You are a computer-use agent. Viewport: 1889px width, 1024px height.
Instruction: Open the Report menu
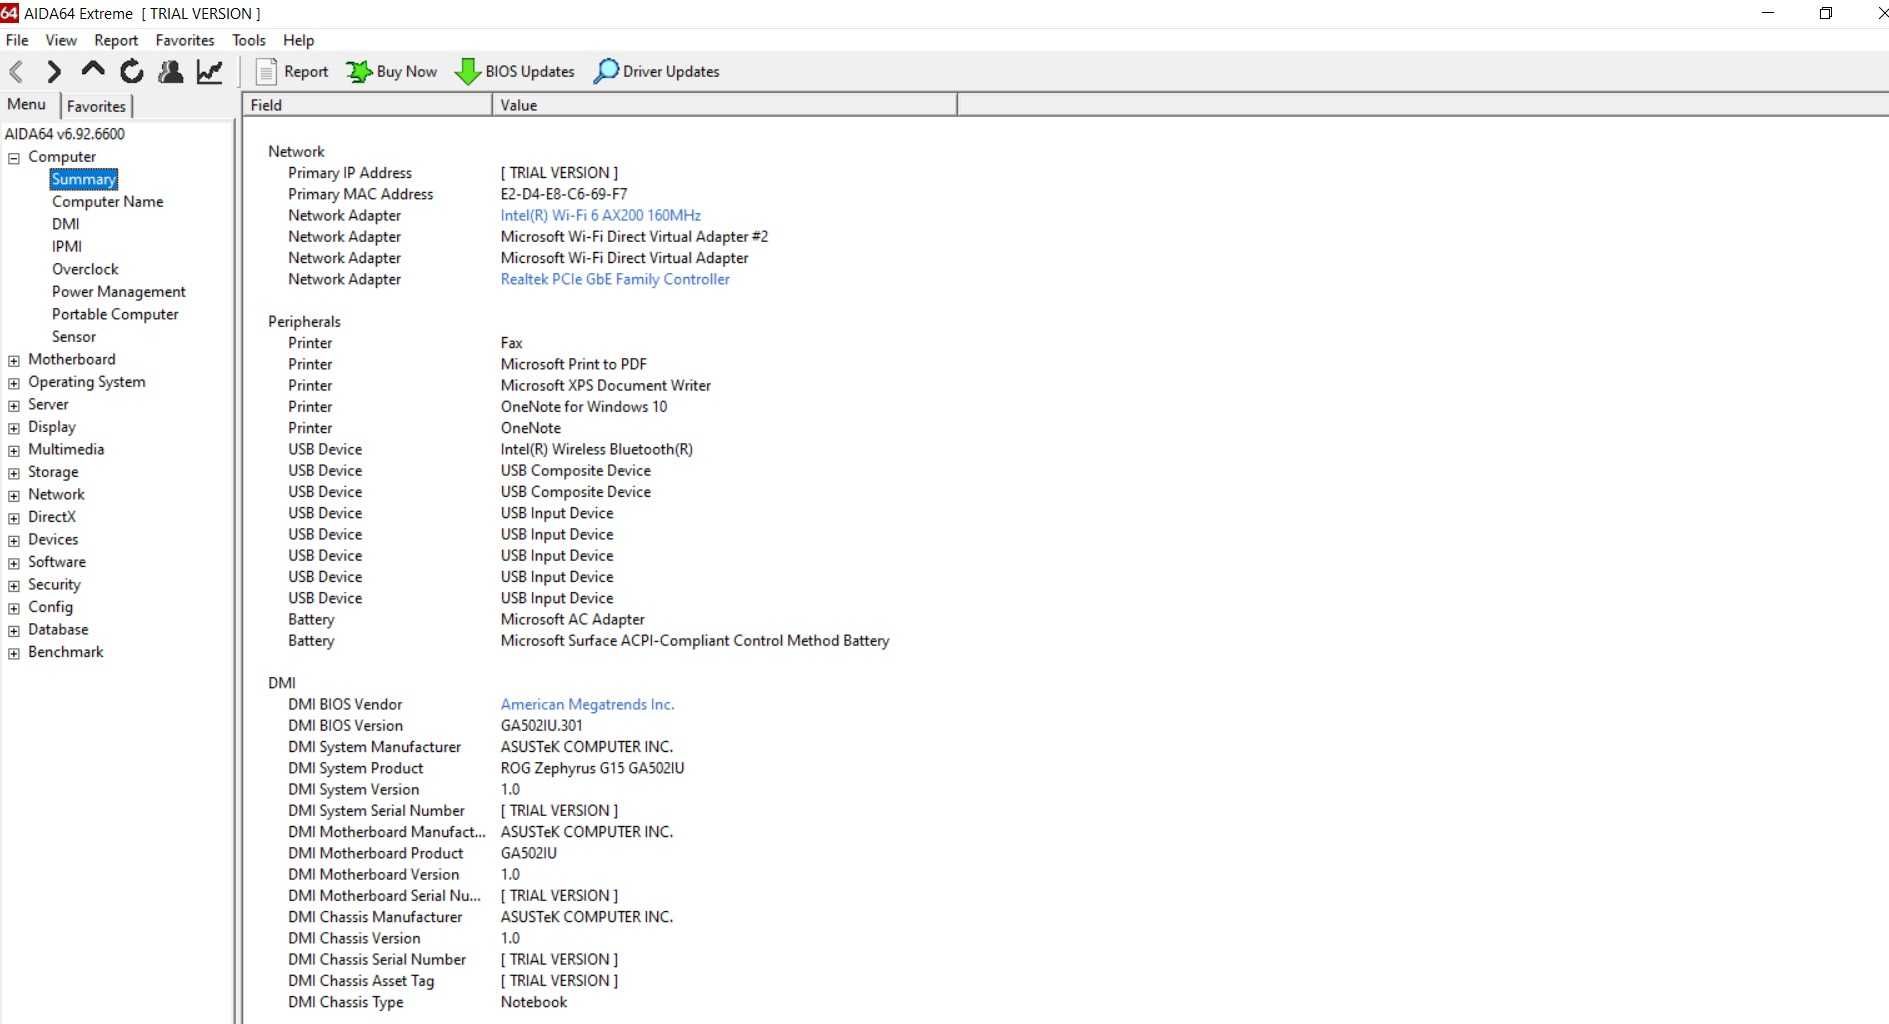pos(116,40)
